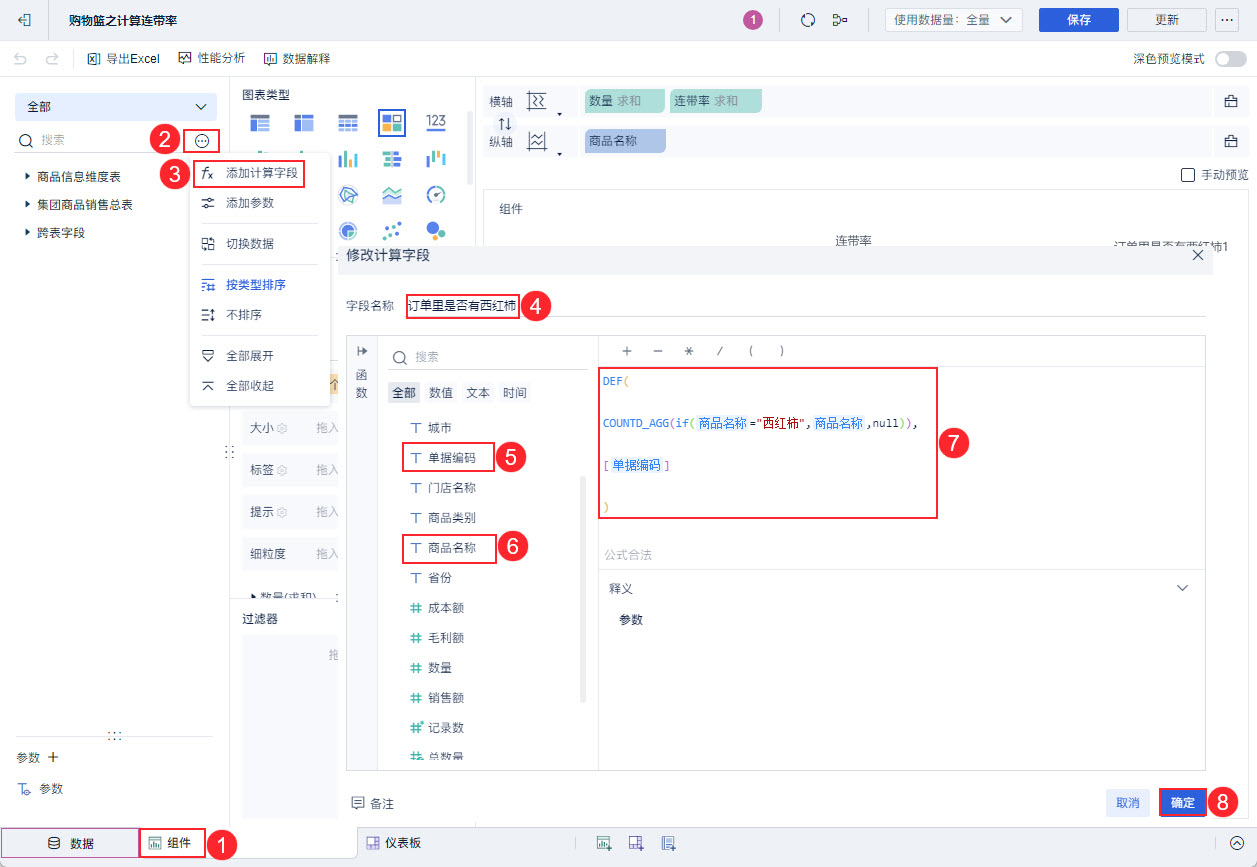Screen dimensions: 1257x867
Task: Switch to 文本 field filter tab
Action: pos(478,393)
